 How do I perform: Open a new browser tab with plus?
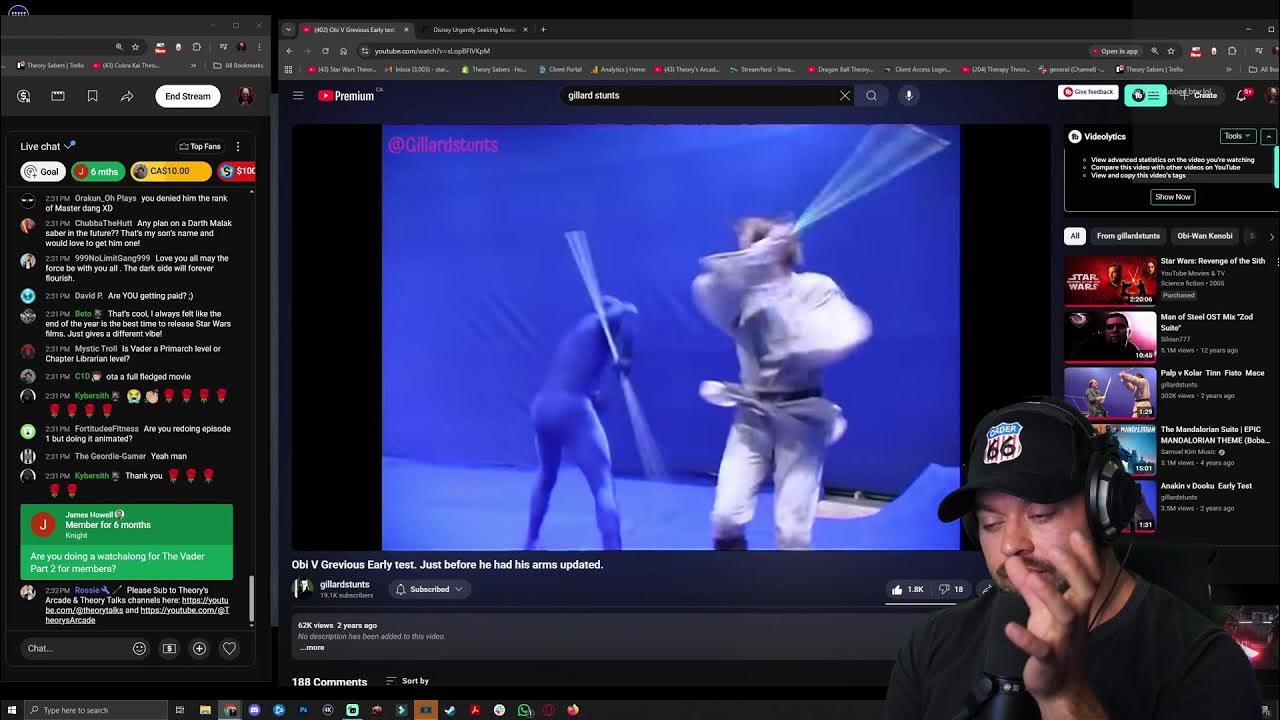coord(543,29)
